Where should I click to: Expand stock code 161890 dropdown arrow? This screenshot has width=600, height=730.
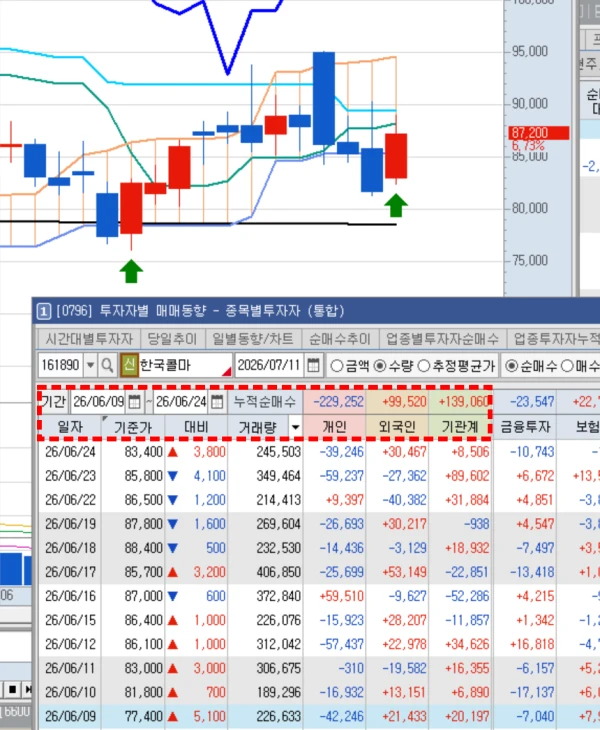point(91,365)
